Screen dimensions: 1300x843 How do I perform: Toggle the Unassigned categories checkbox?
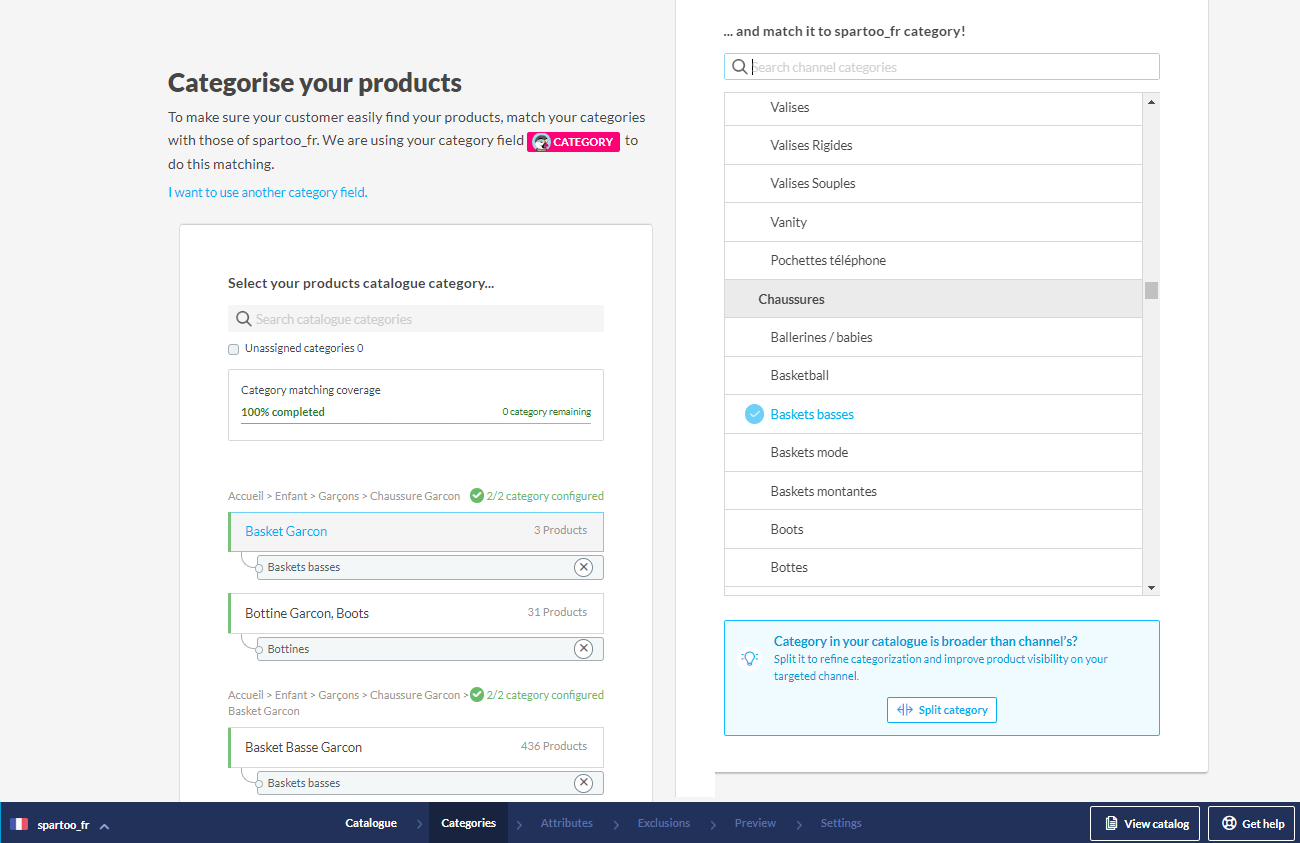(234, 349)
